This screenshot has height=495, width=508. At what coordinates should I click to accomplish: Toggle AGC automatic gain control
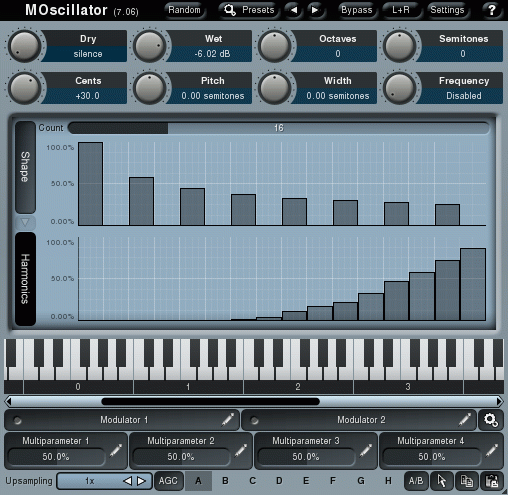click(x=168, y=481)
